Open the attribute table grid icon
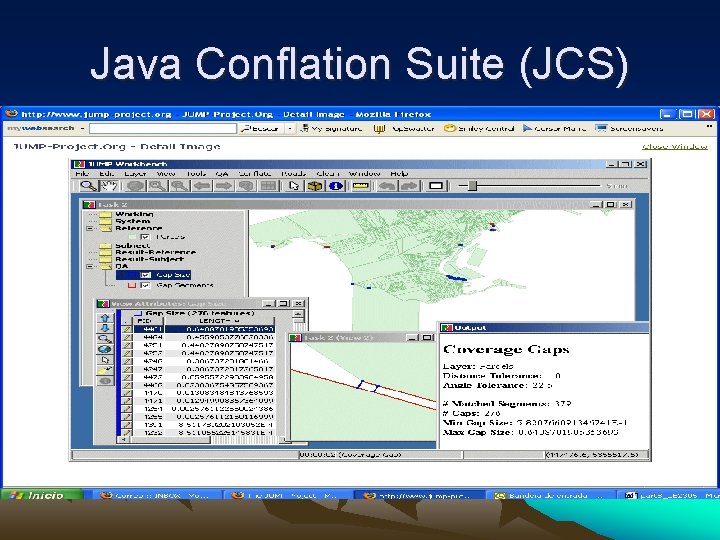 click(x=269, y=186)
